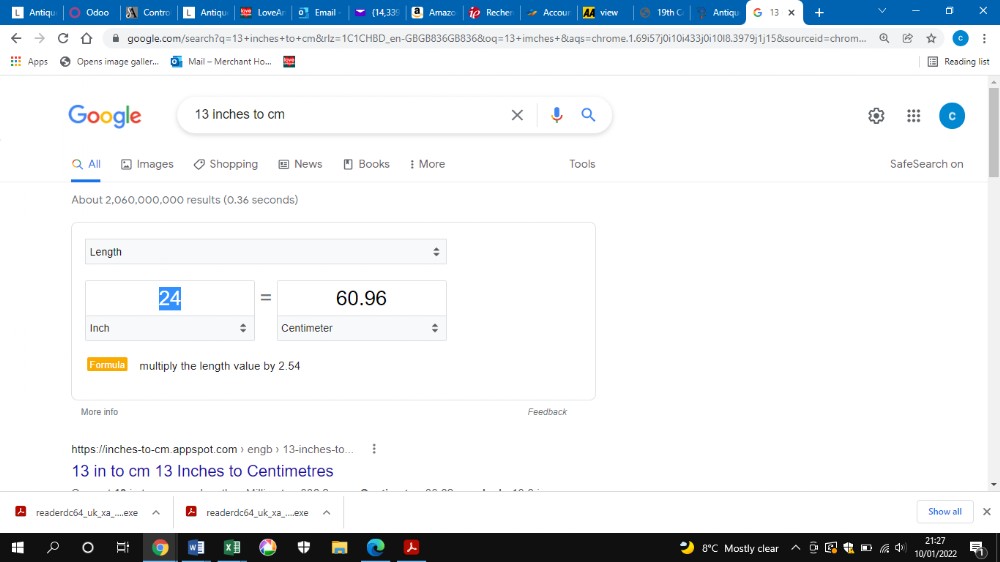Select the News search tab
This screenshot has width=1000, height=562.
(x=300, y=164)
